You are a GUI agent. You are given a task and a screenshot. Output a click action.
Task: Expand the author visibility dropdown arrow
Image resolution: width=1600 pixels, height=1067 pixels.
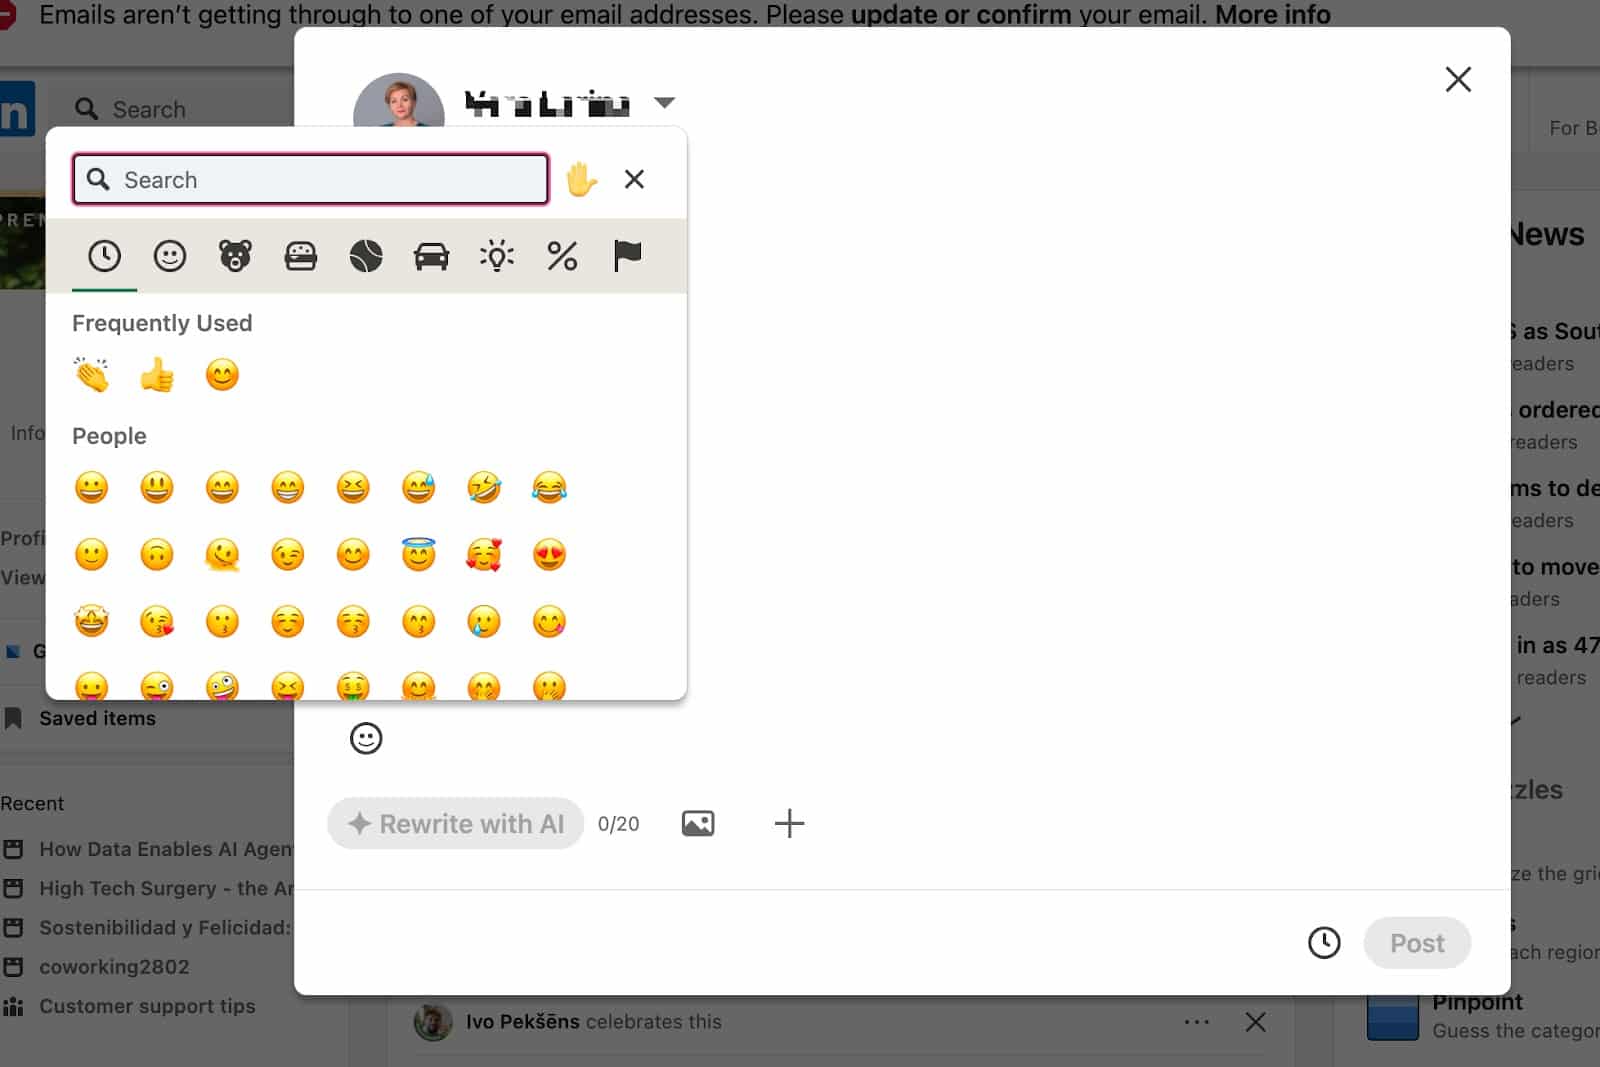click(x=664, y=102)
